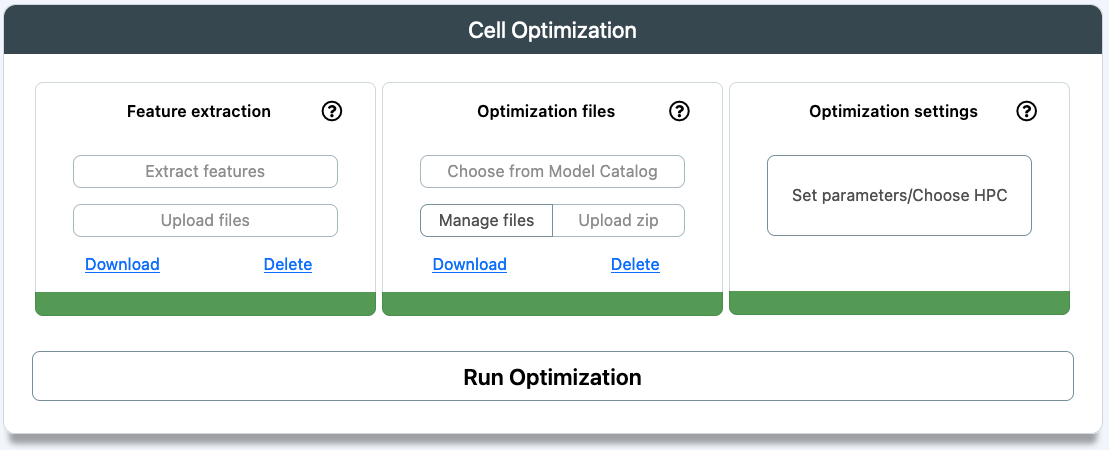Click the Optimization settings panel title
Image resolution: width=1109 pixels, height=450 pixels.
(893, 111)
